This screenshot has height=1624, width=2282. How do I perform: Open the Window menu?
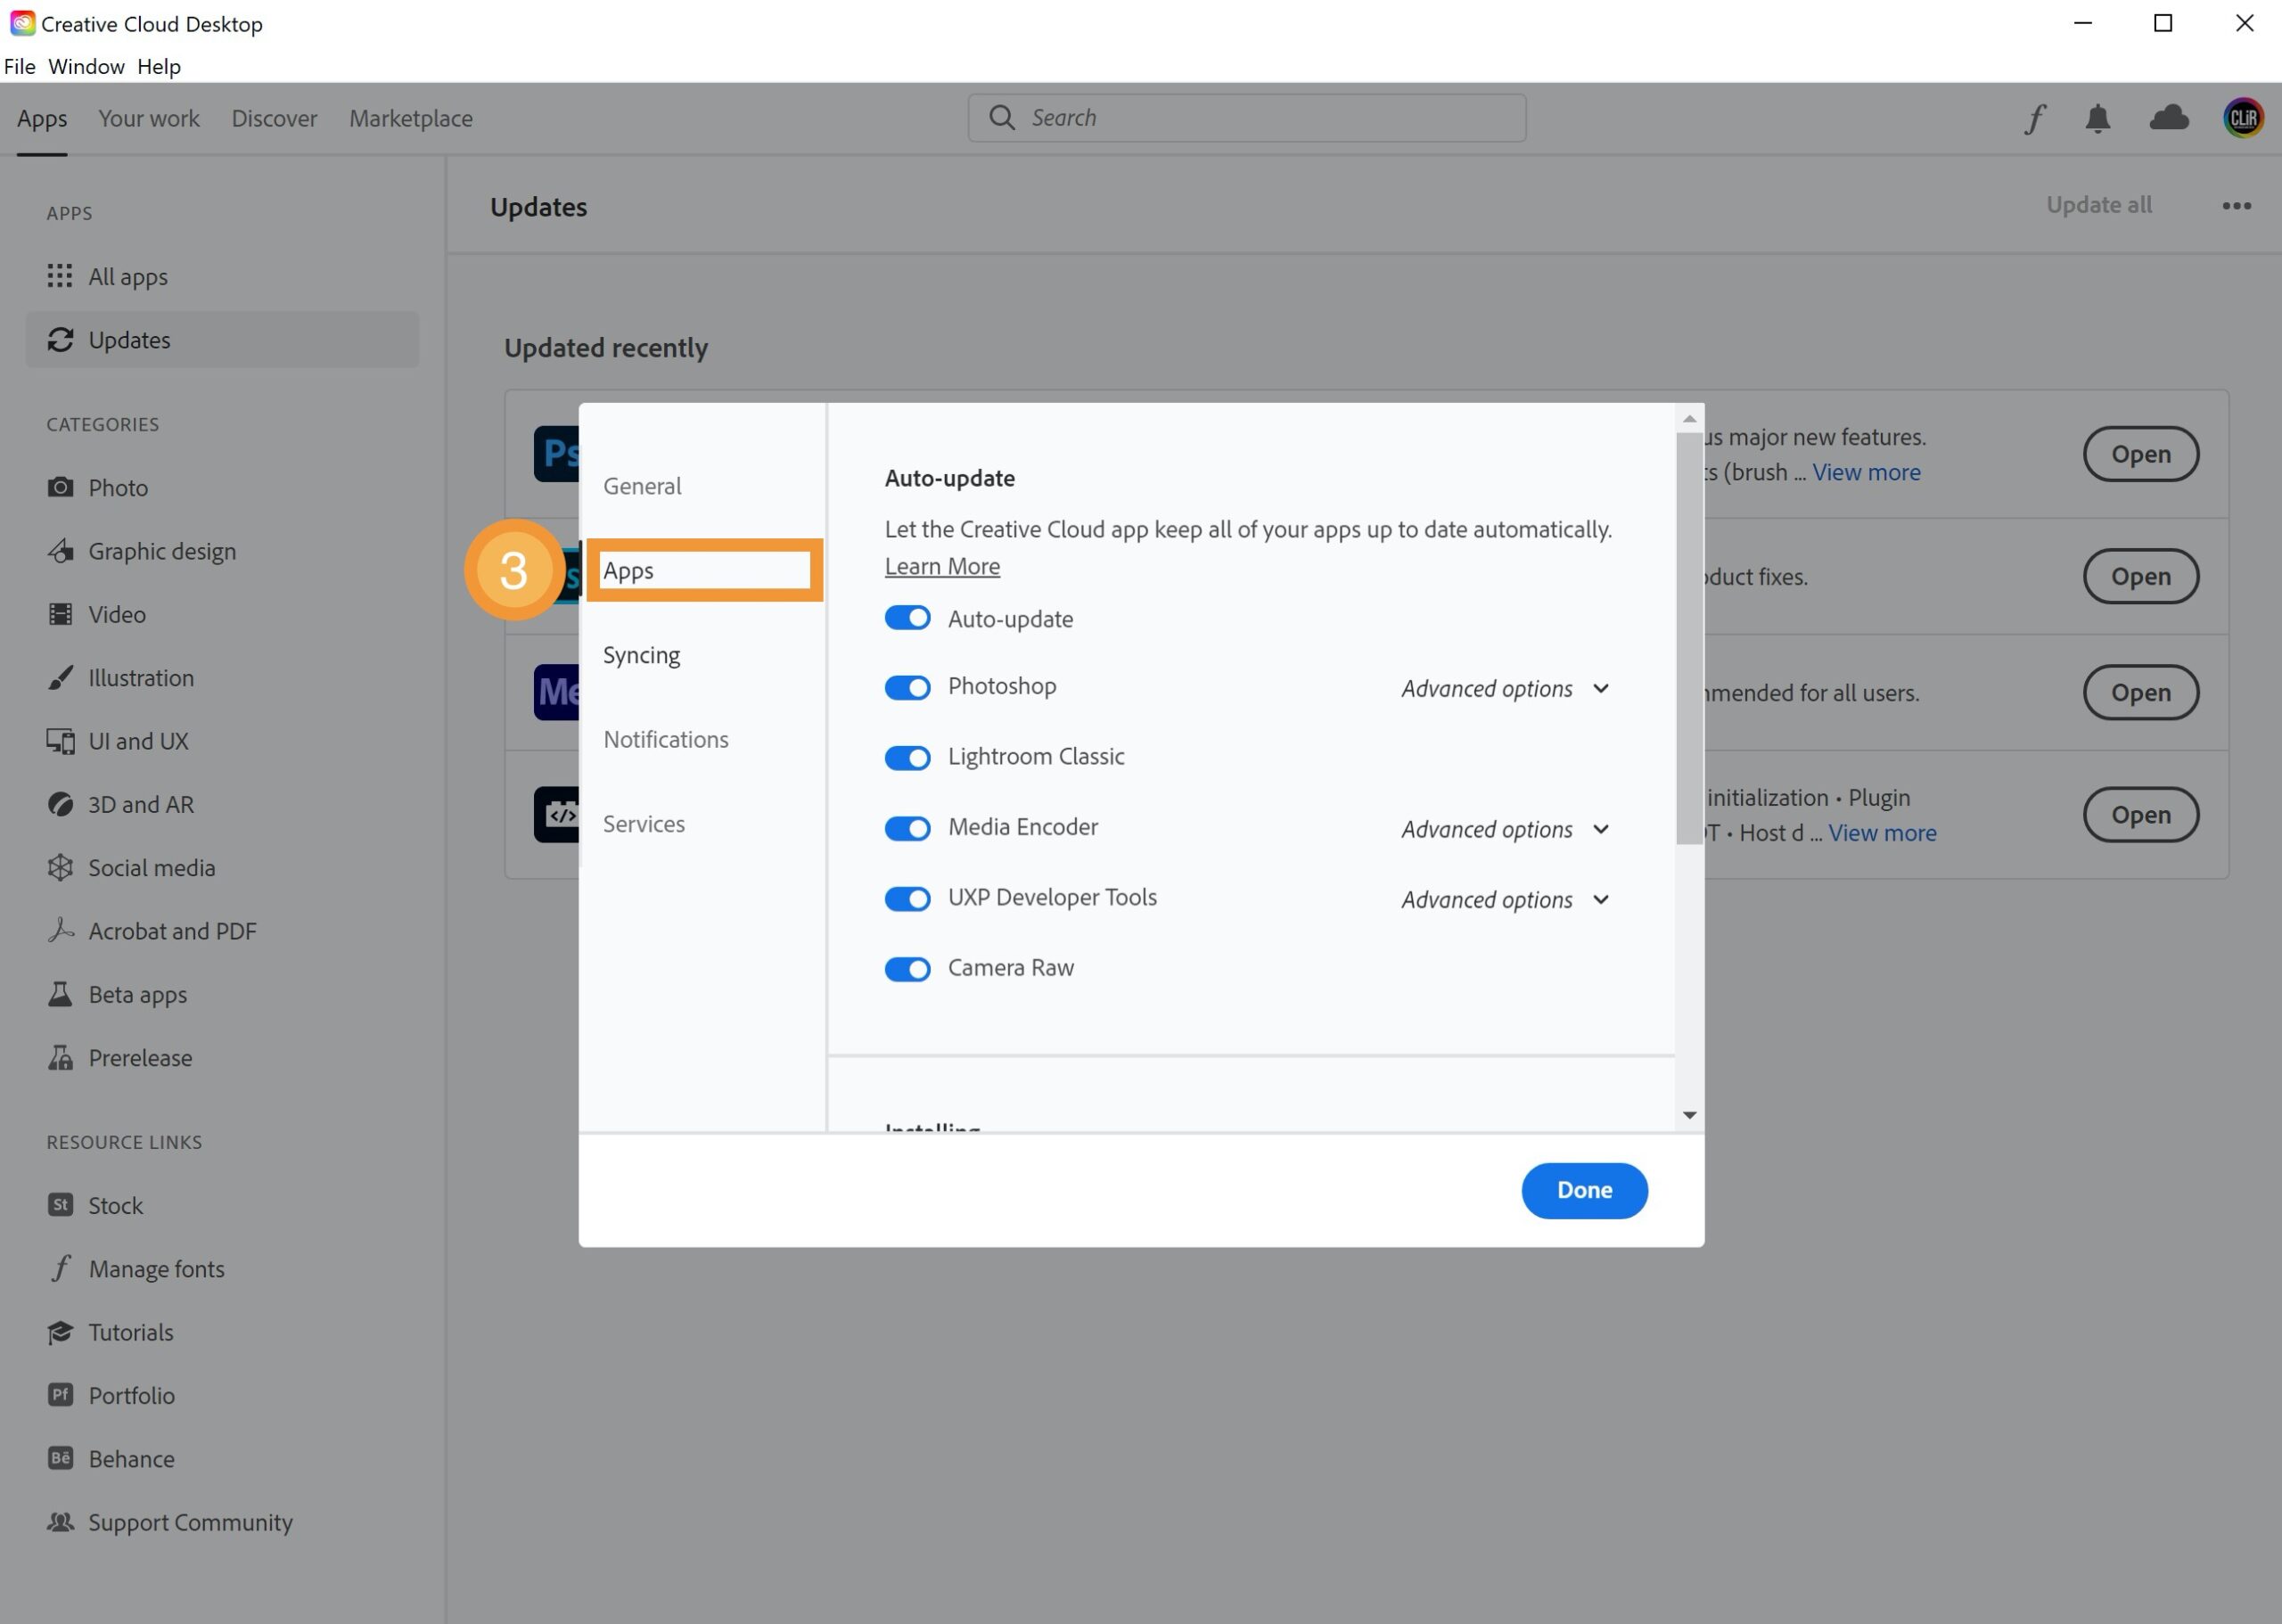tap(86, 66)
